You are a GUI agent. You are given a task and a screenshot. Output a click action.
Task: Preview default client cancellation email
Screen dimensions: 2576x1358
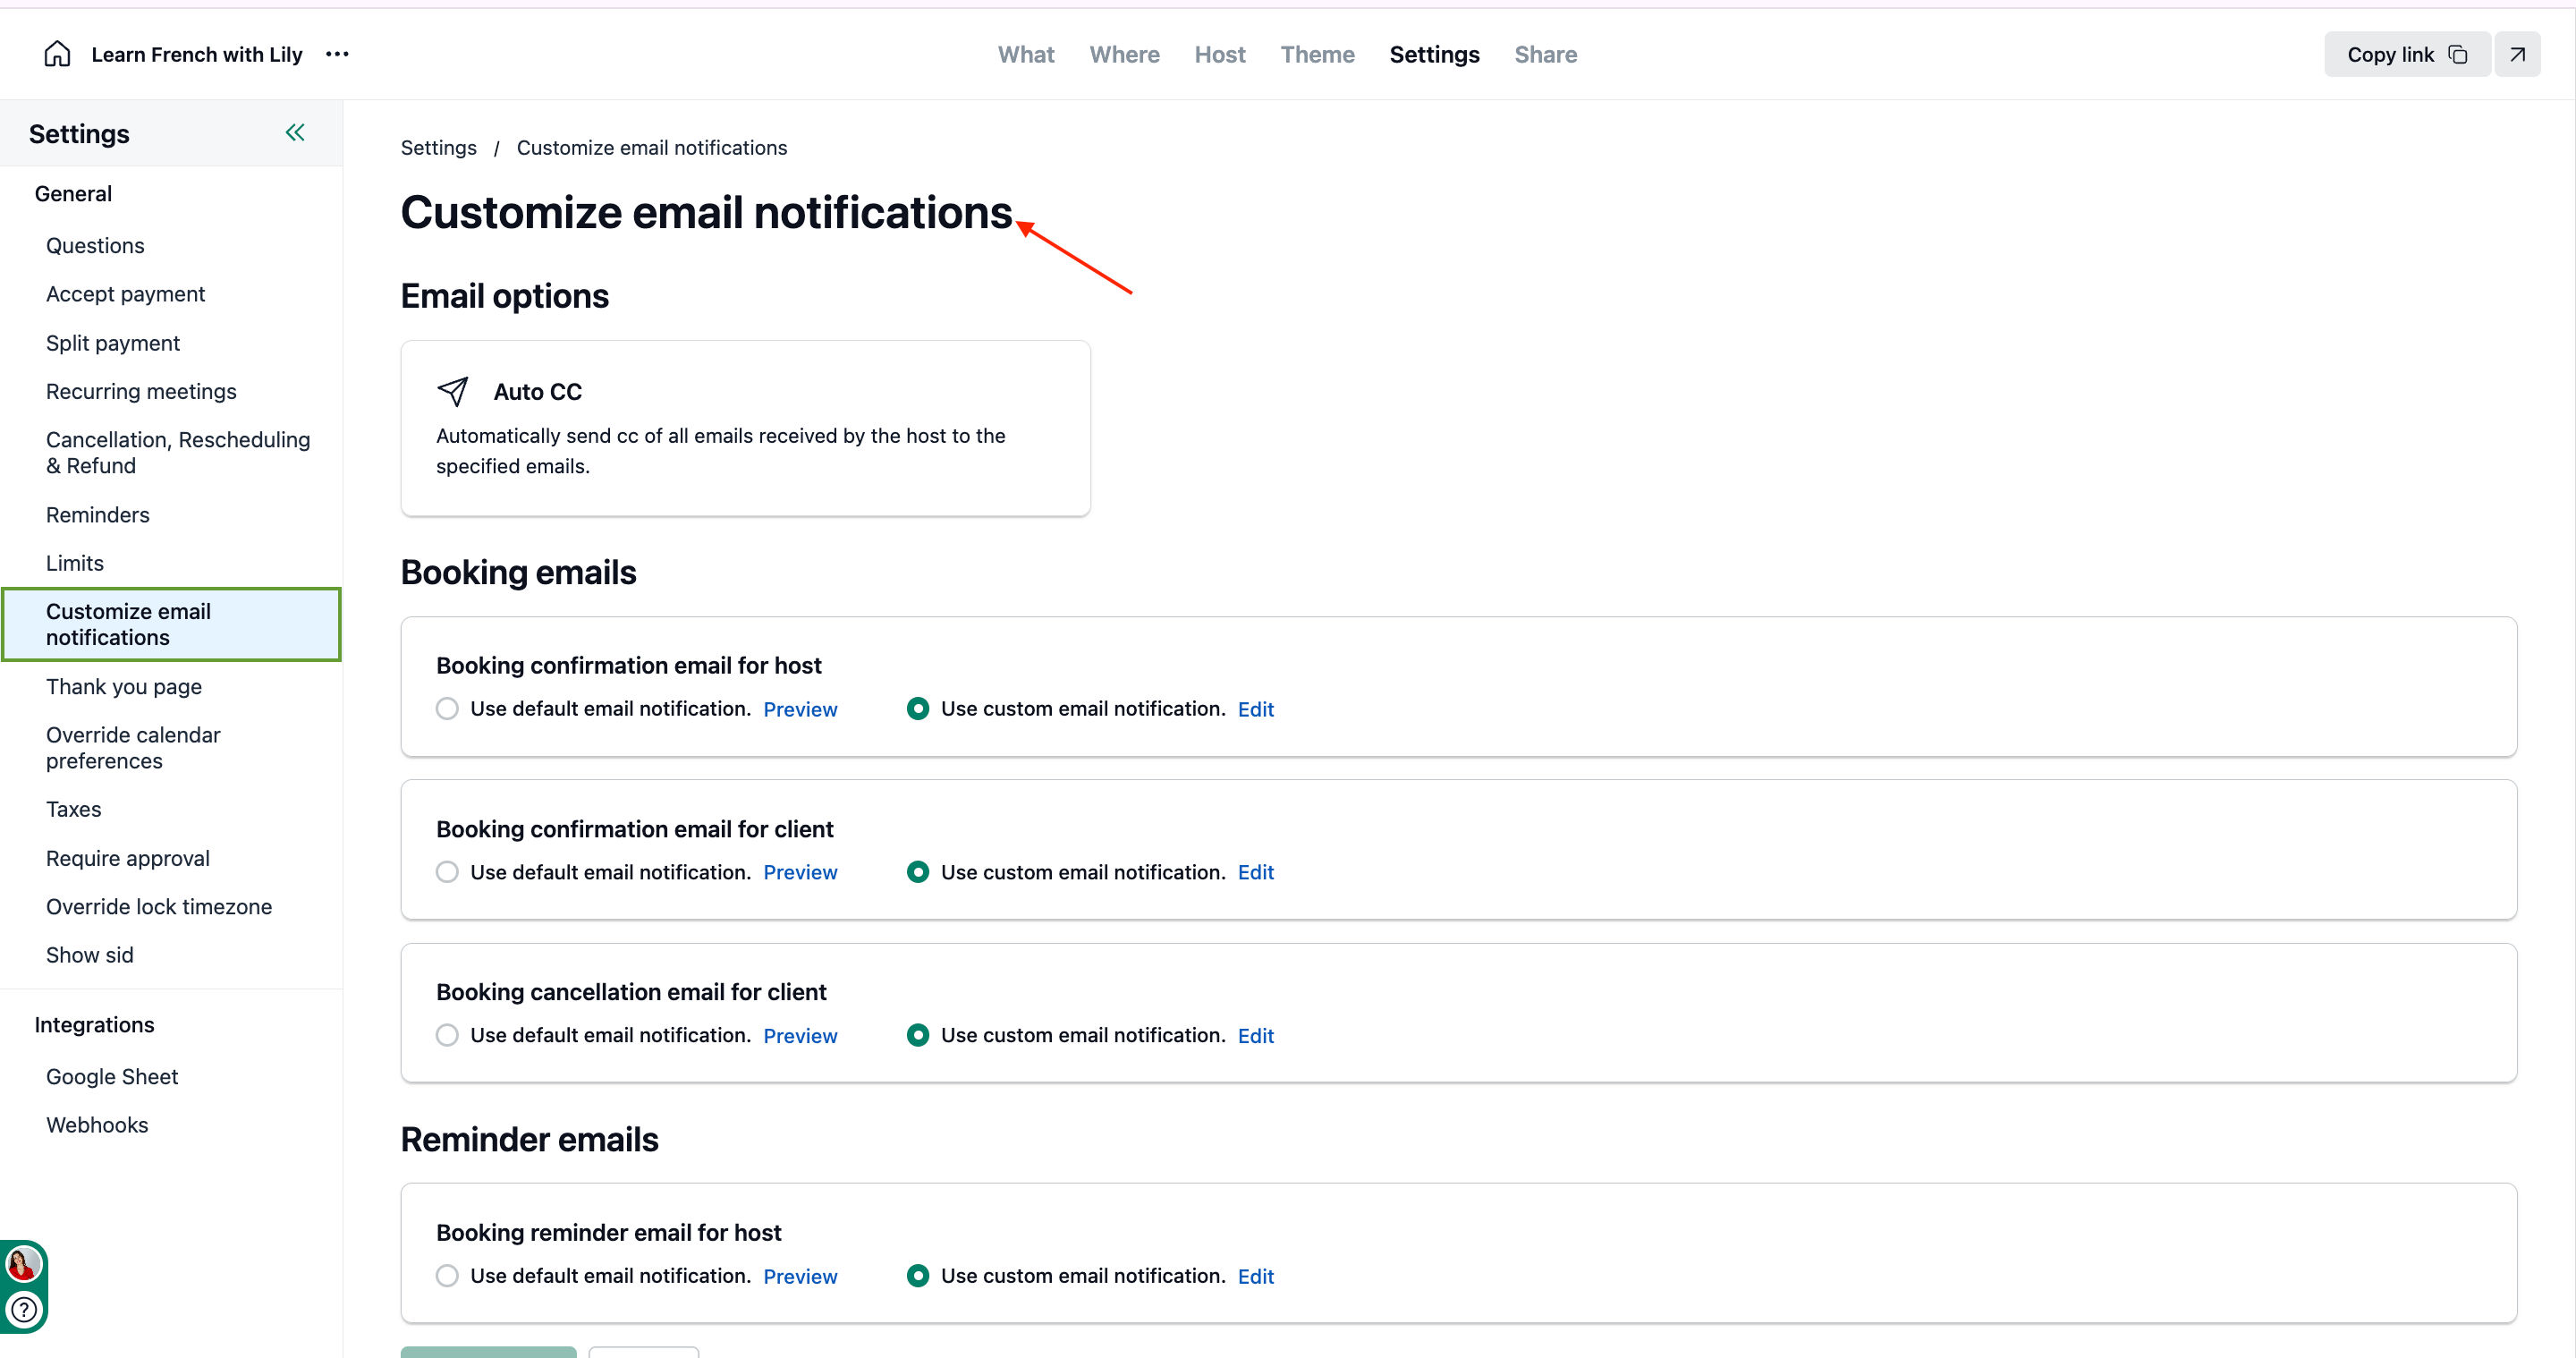point(800,1035)
